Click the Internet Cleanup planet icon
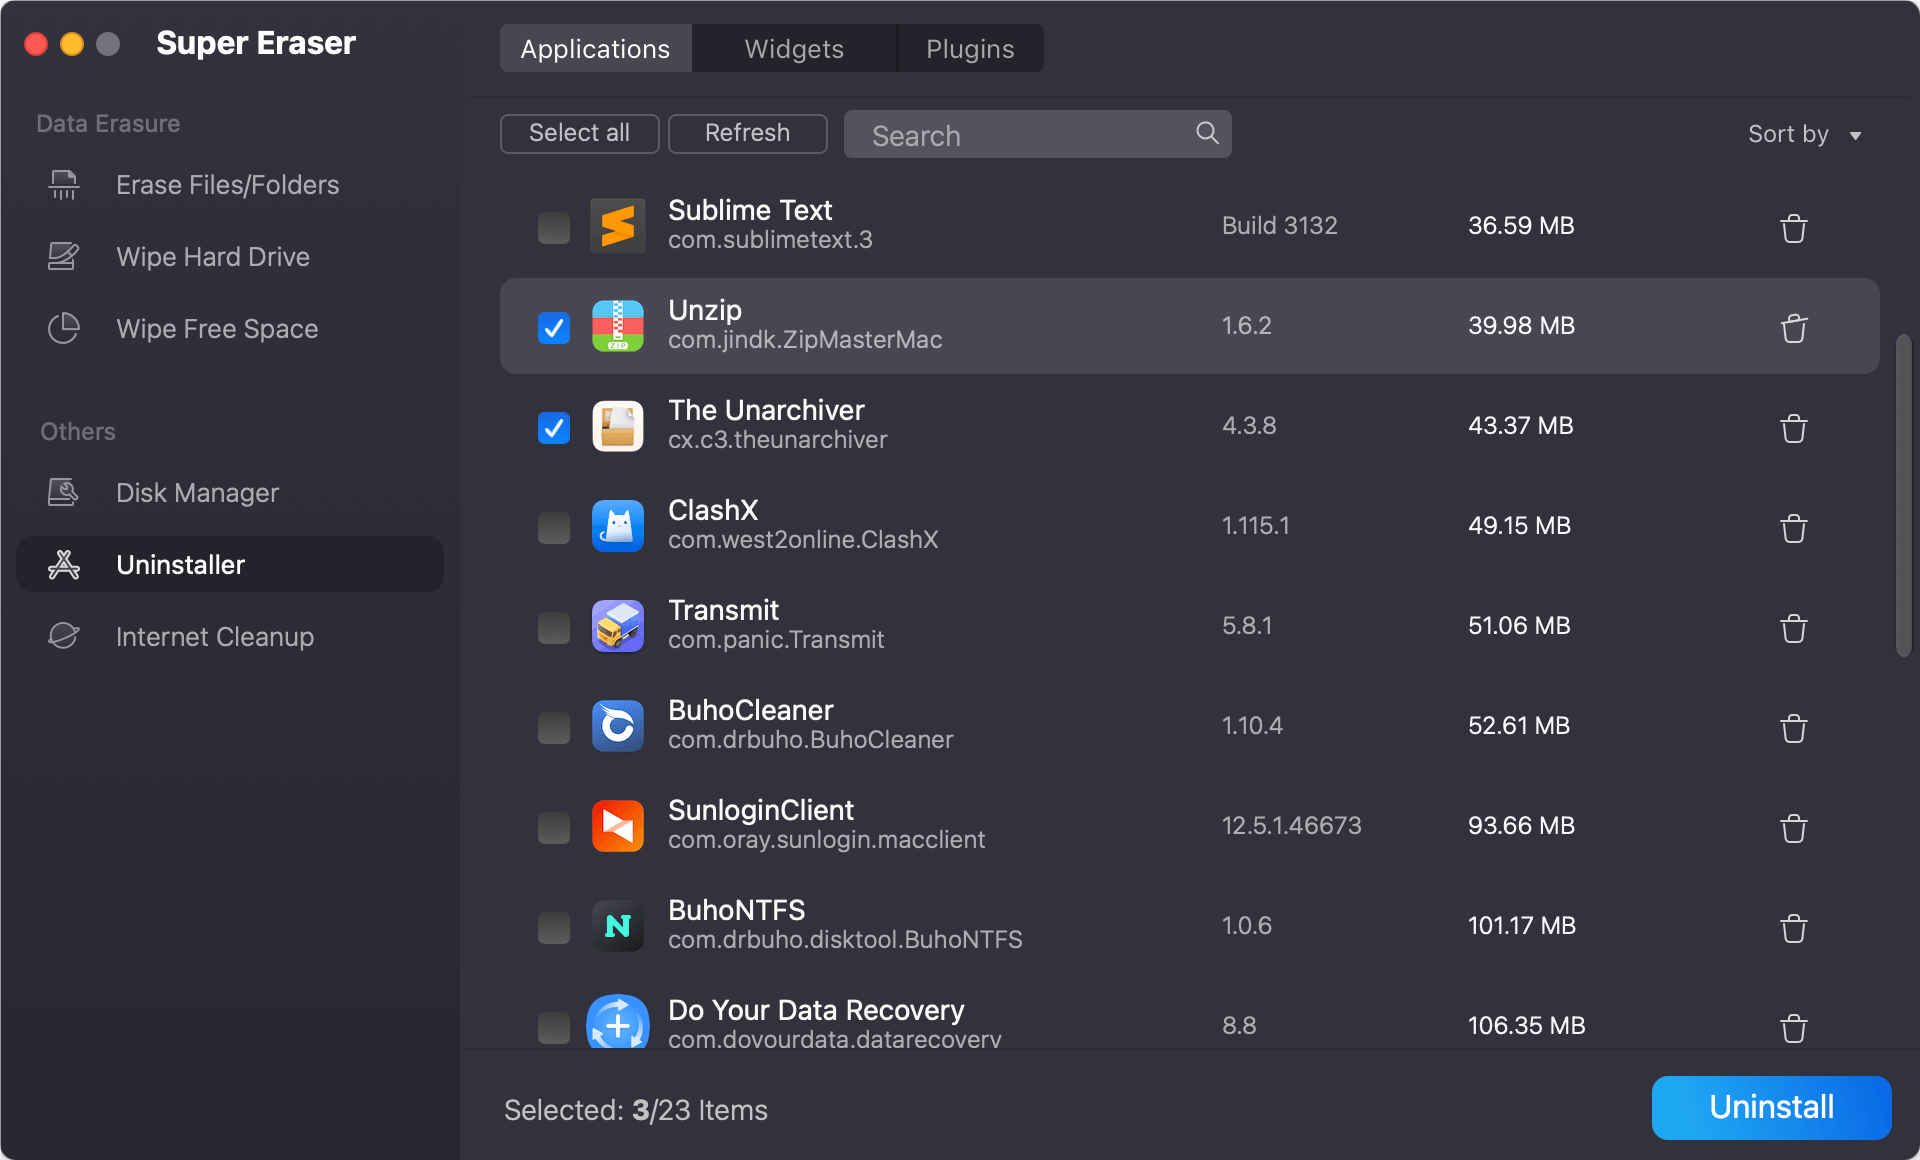The width and height of the screenshot is (1920, 1160). [64, 636]
